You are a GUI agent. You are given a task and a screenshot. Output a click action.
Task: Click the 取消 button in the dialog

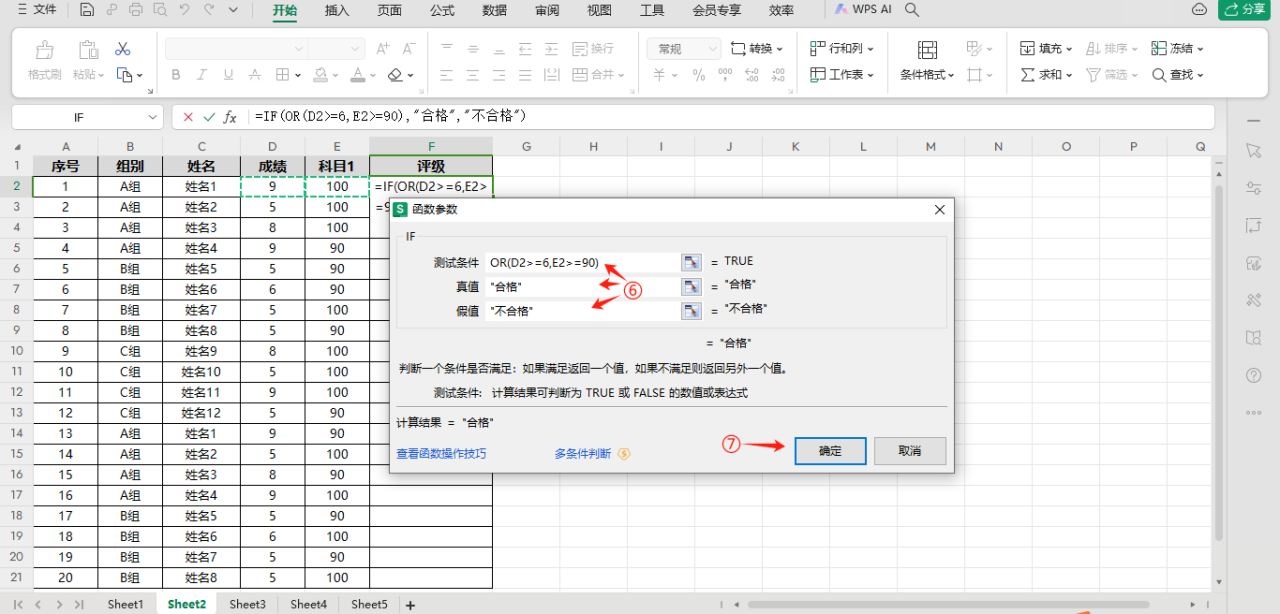pyautogui.click(x=910, y=451)
